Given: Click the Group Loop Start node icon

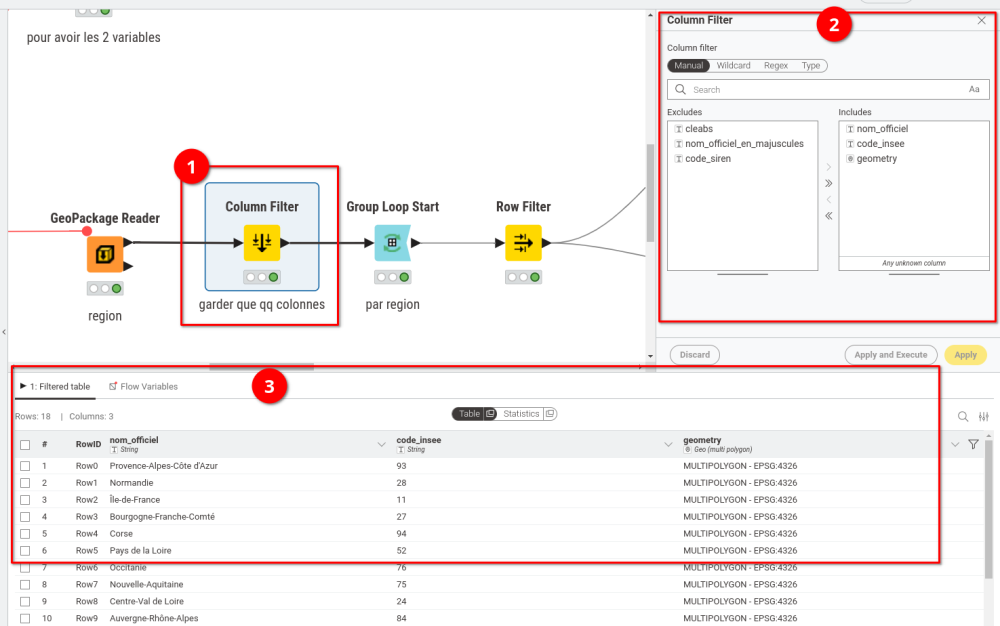Looking at the screenshot, I should [392, 242].
